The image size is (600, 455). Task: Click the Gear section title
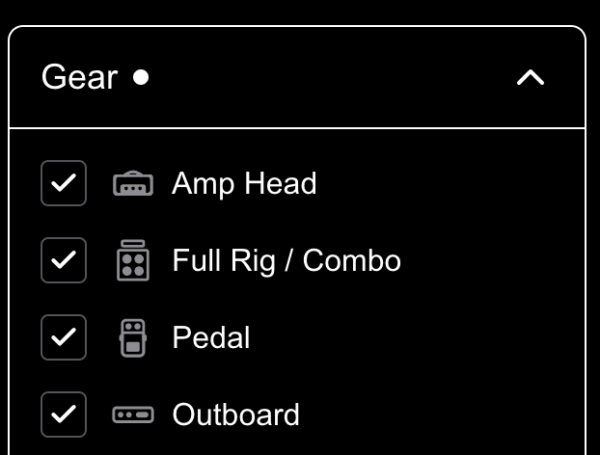click(x=80, y=77)
